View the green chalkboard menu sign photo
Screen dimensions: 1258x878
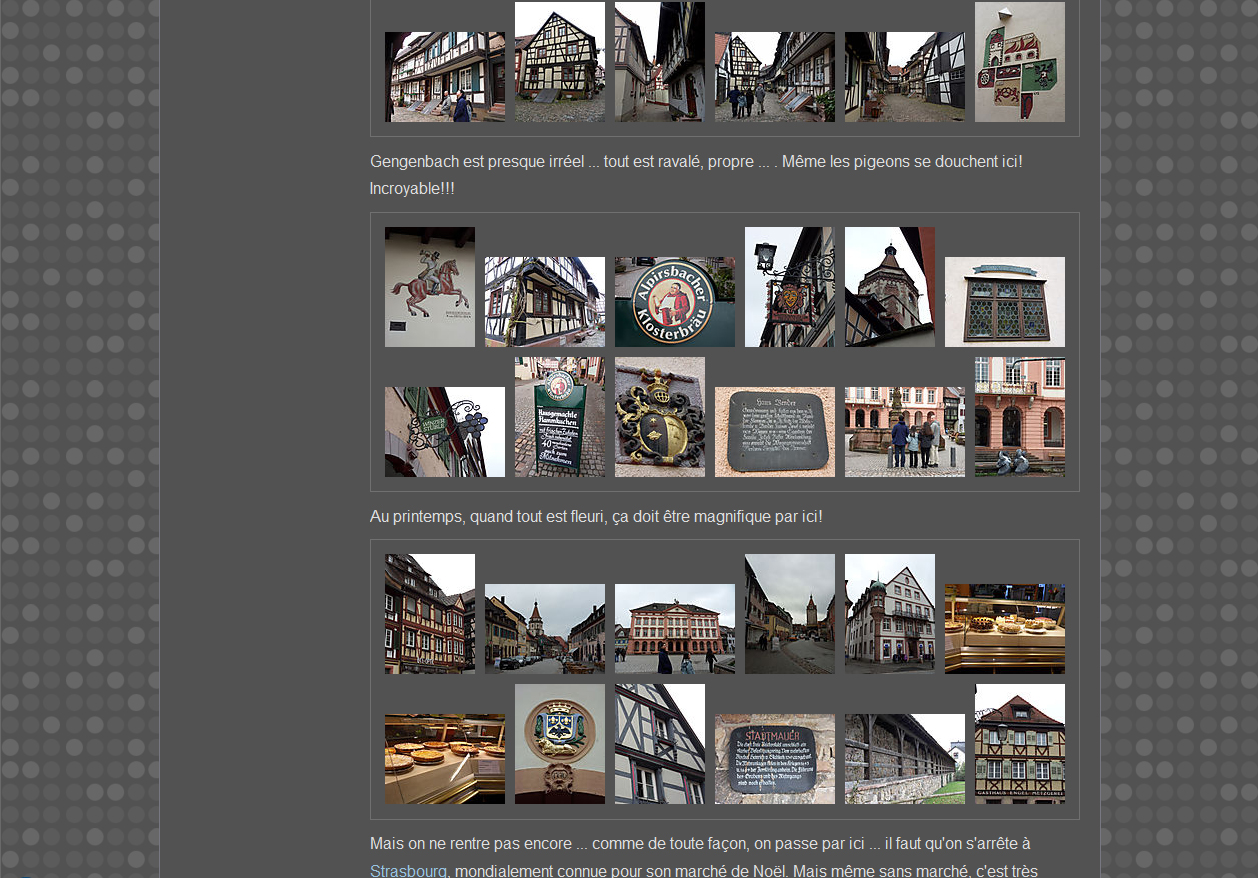(559, 417)
